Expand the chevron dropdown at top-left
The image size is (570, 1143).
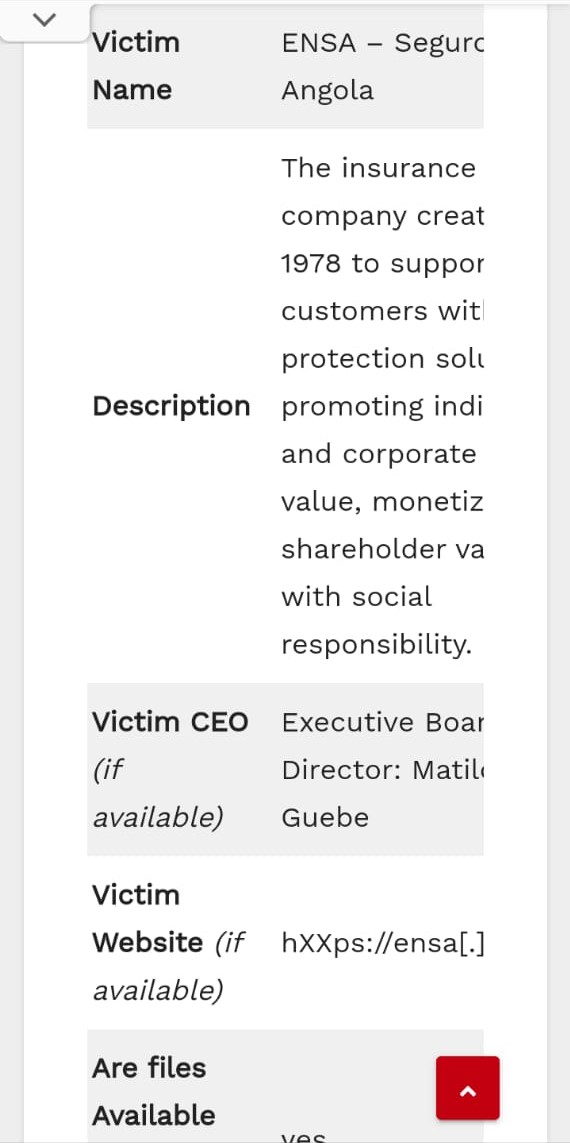pos(44,20)
